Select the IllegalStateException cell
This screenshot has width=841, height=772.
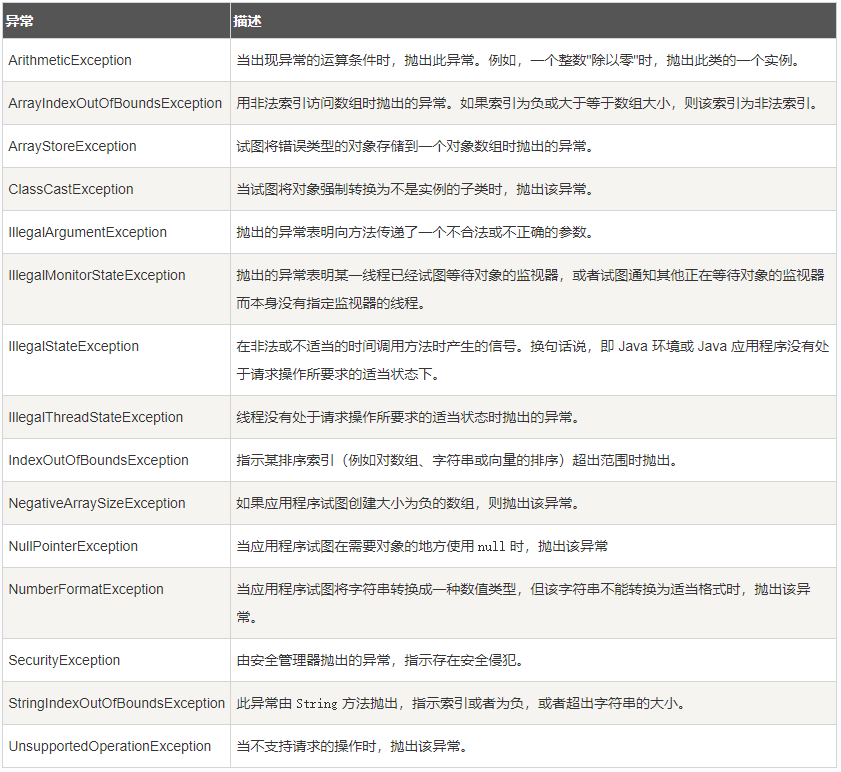pos(116,360)
